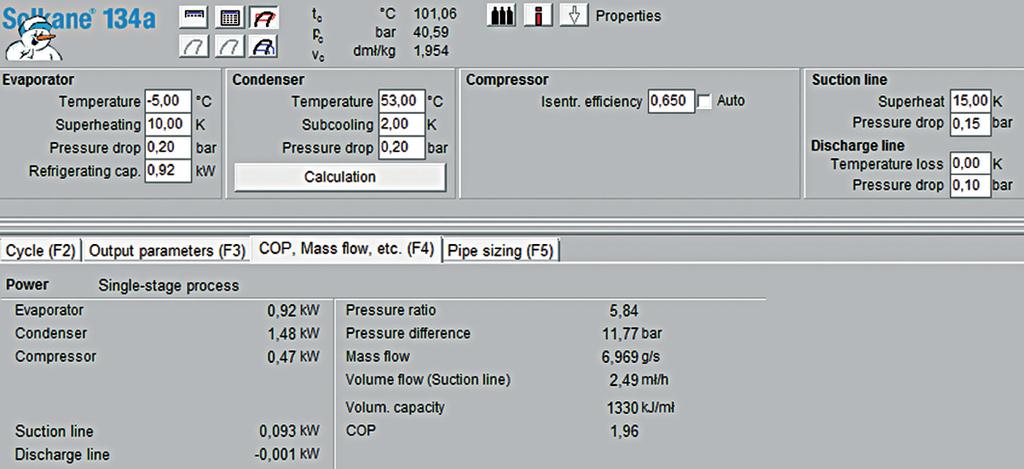1024x469 pixels.
Task: Click the ruler units icon in toolbar
Action: (193, 18)
